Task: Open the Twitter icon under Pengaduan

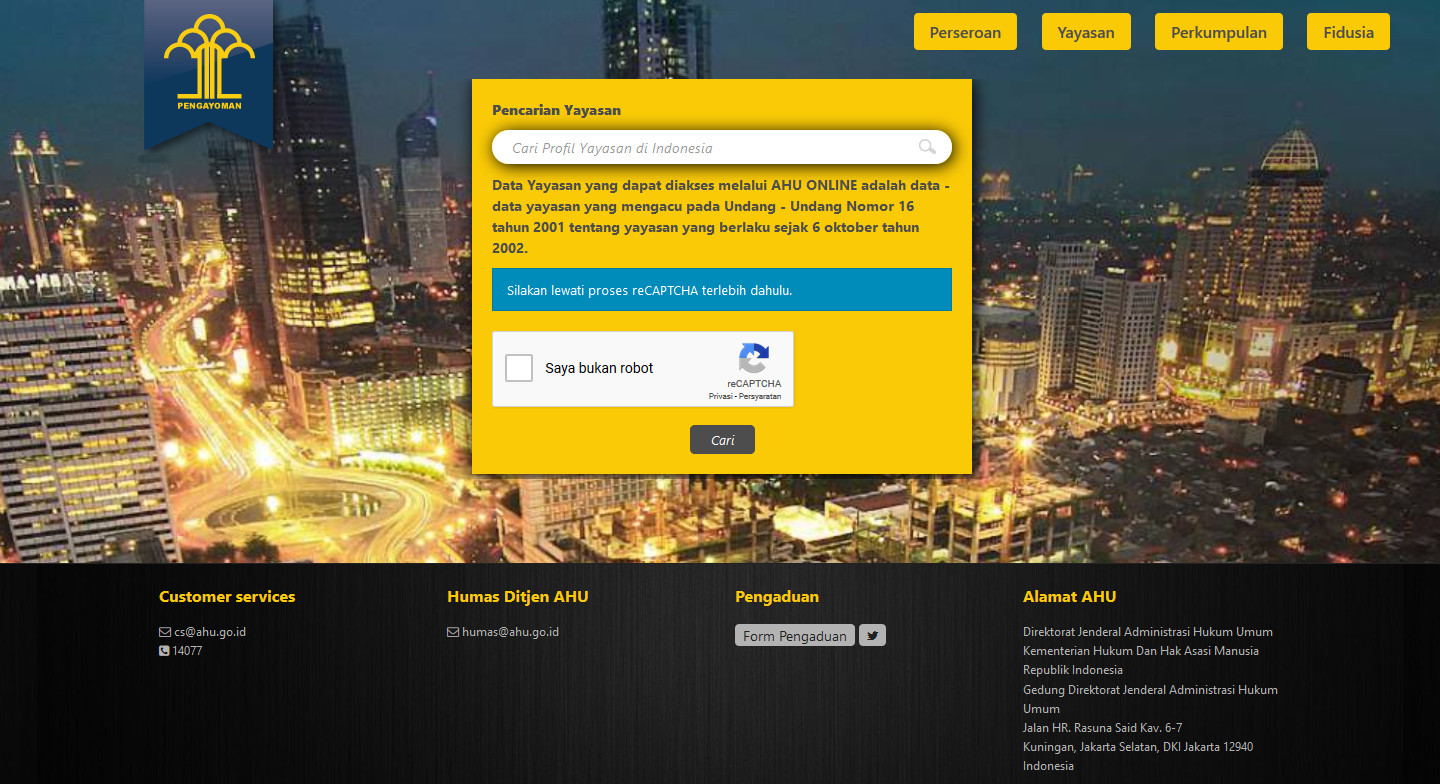Action: (872, 635)
